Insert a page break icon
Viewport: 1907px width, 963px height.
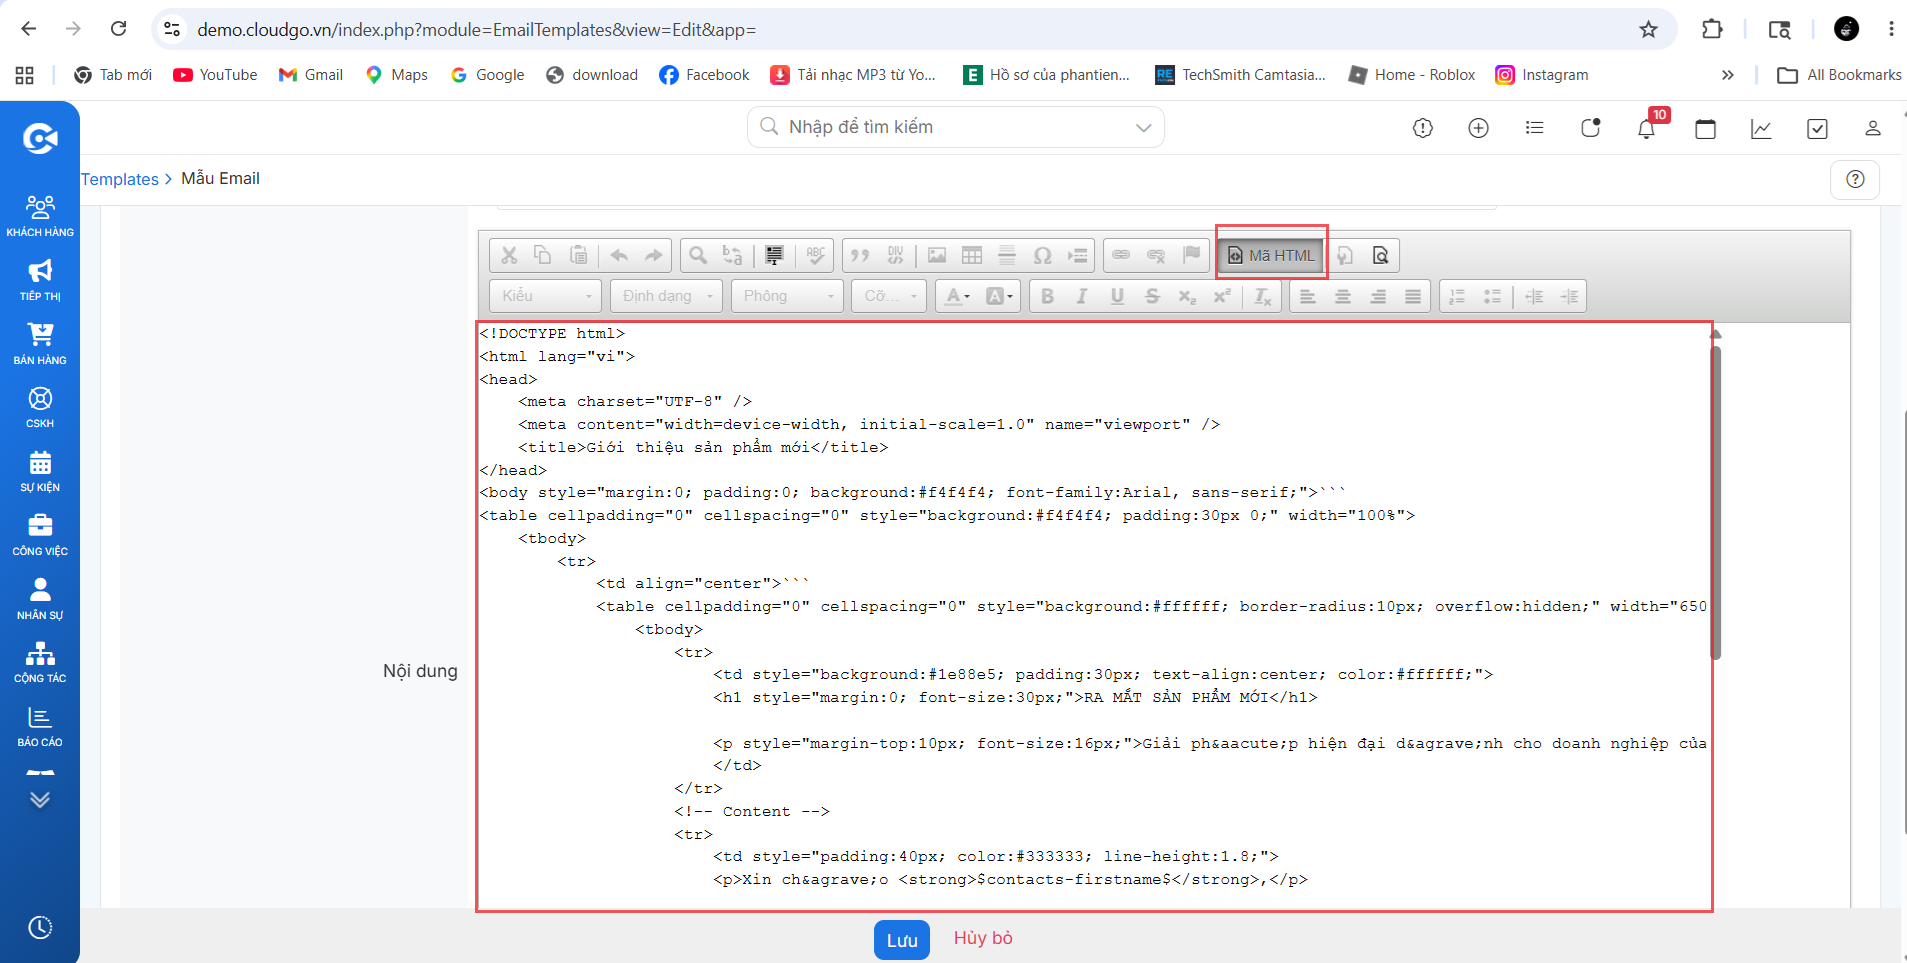[x=1077, y=255]
